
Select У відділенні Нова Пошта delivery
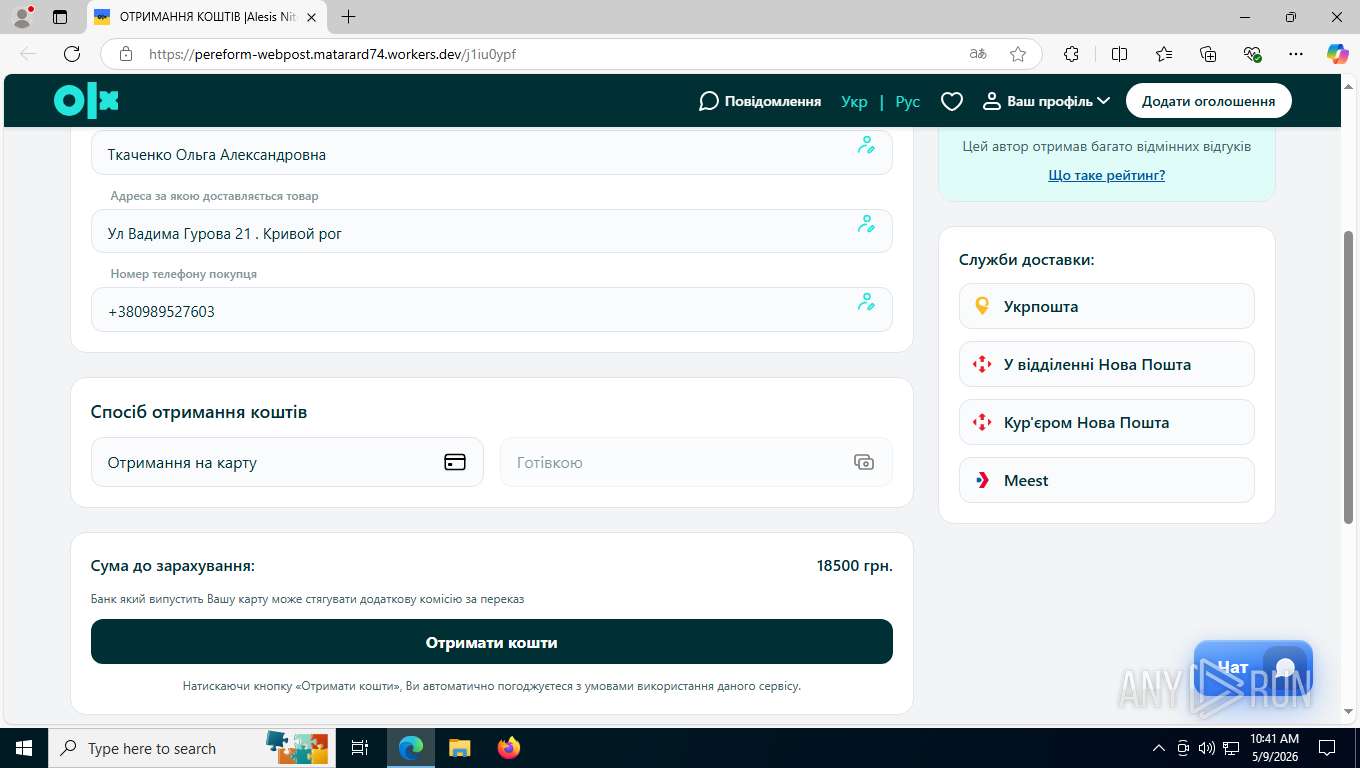point(1106,364)
